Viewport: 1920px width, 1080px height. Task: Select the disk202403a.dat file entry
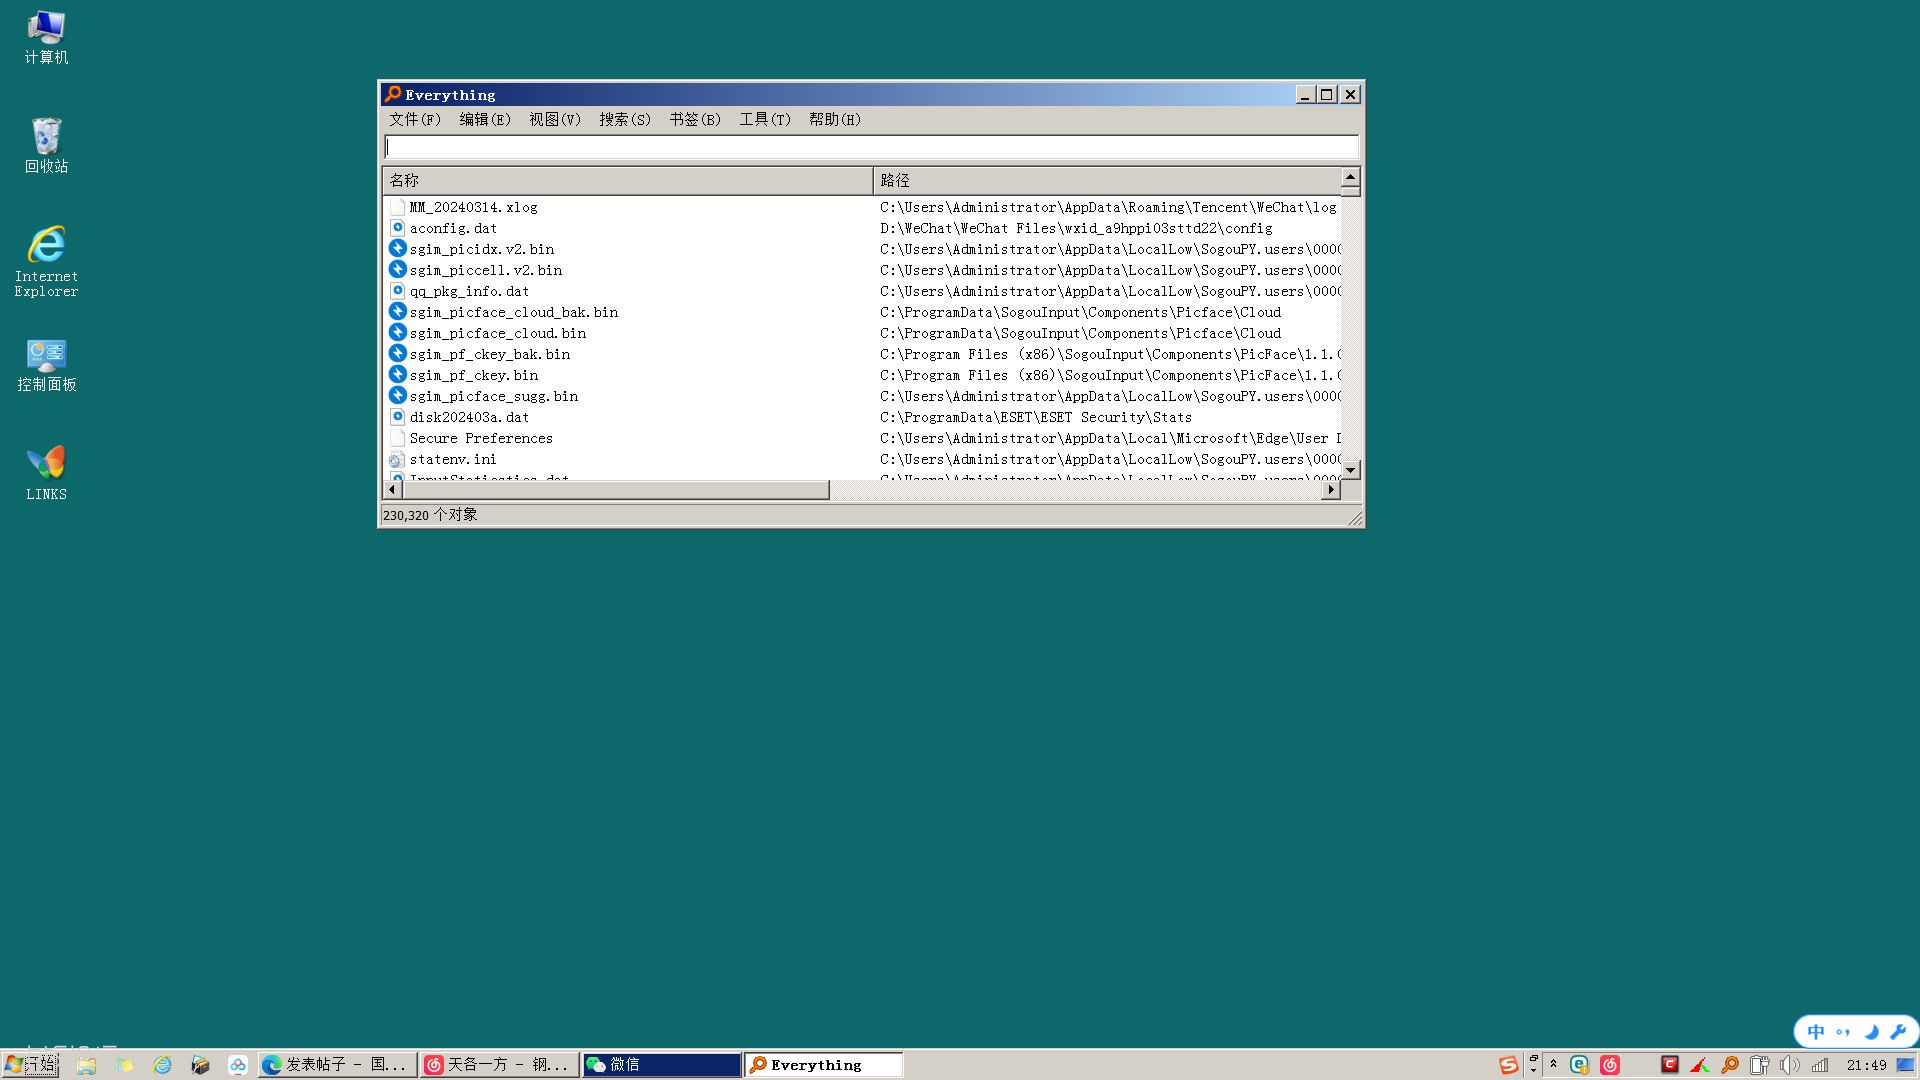[469, 418]
